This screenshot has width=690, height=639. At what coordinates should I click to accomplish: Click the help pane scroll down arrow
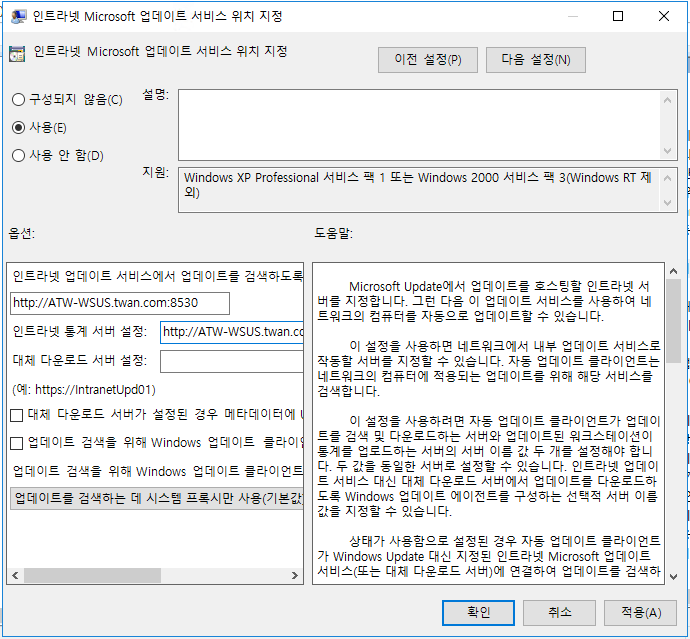pos(673,577)
